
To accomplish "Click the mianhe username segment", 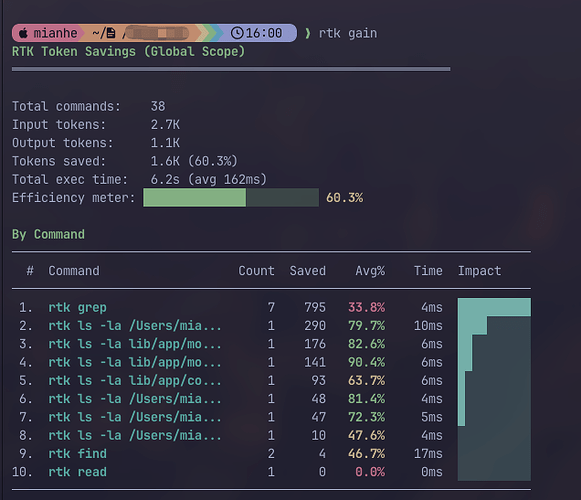I will pos(56,33).
